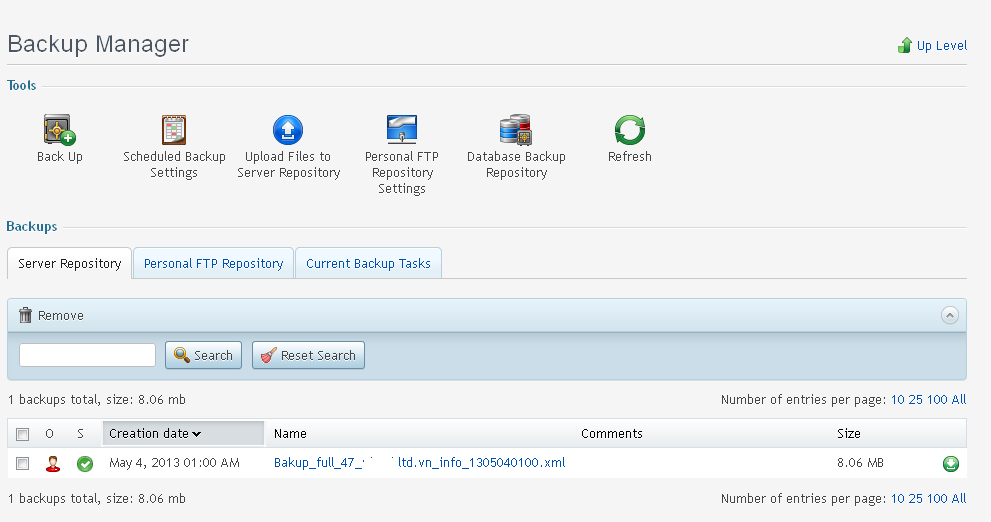
Task: Open Personal FTP Repository Settings icon
Action: [x=401, y=130]
